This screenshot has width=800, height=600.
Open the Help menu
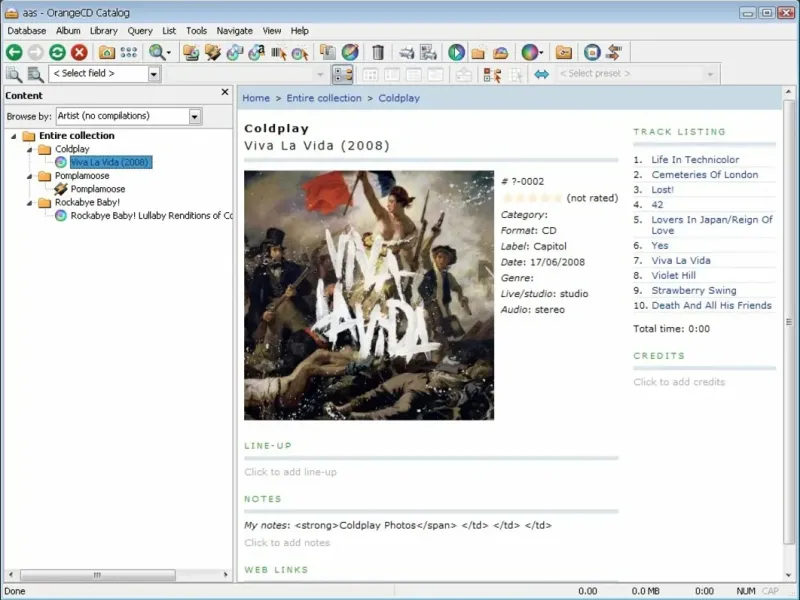click(299, 31)
